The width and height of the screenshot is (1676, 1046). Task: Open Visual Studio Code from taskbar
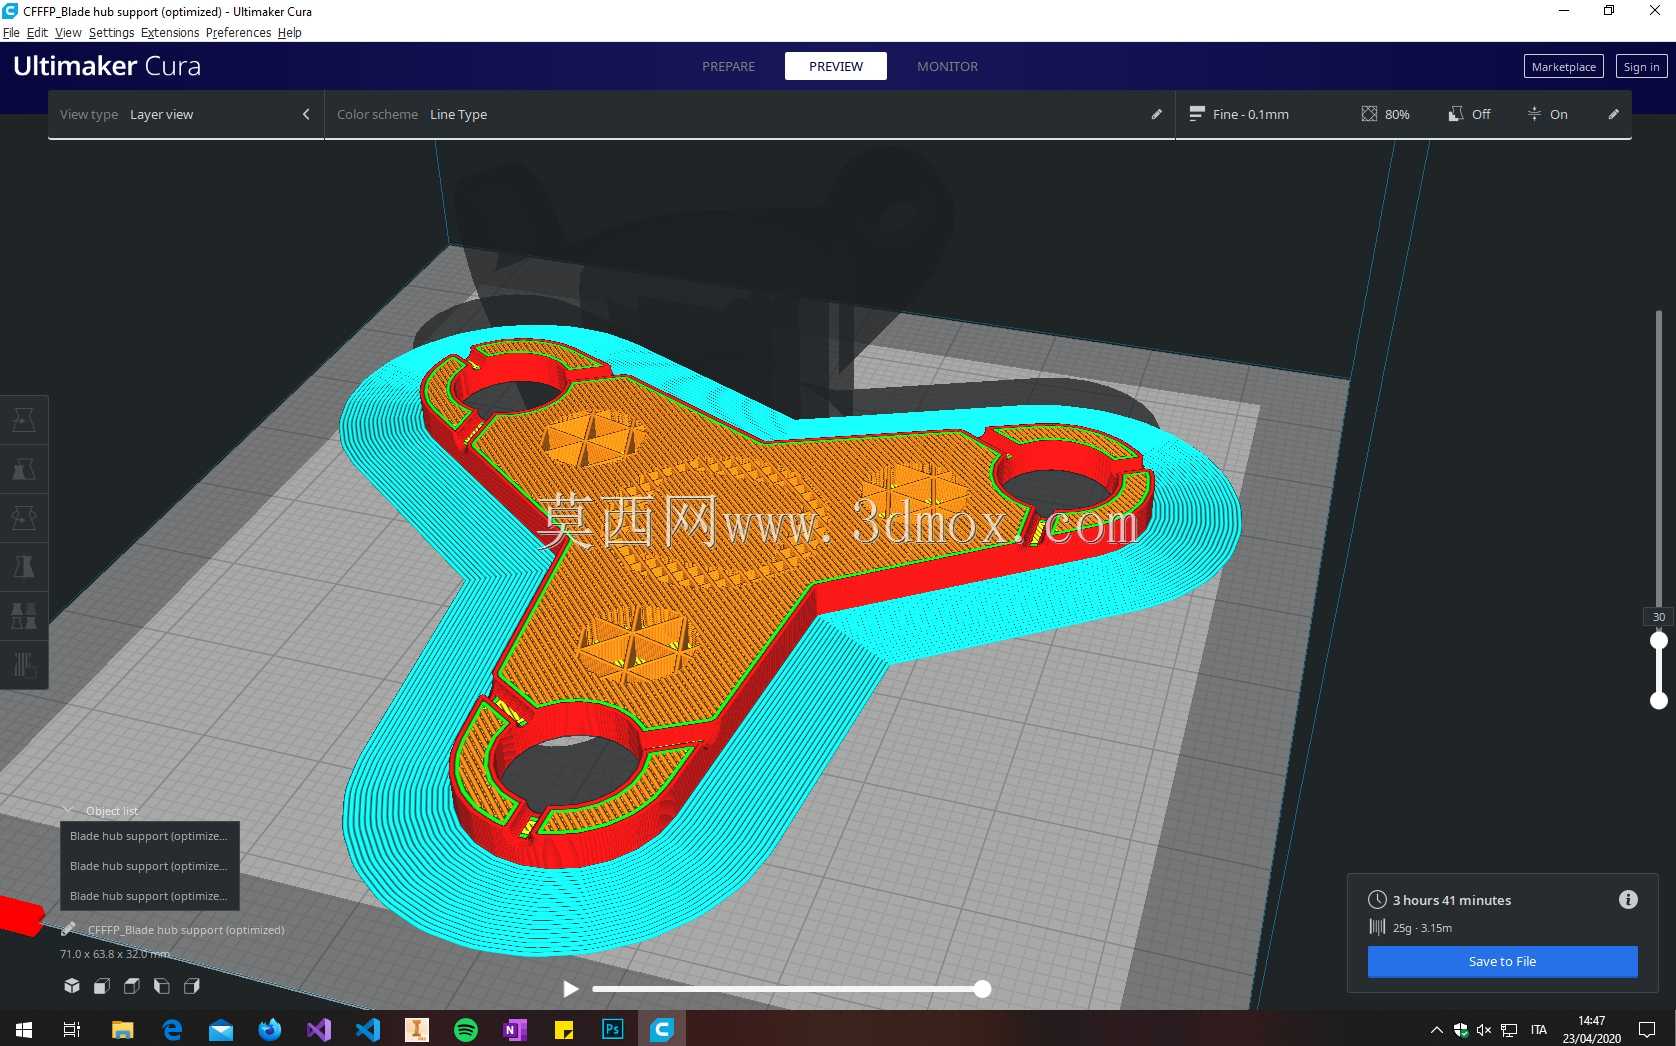pyautogui.click(x=368, y=1029)
